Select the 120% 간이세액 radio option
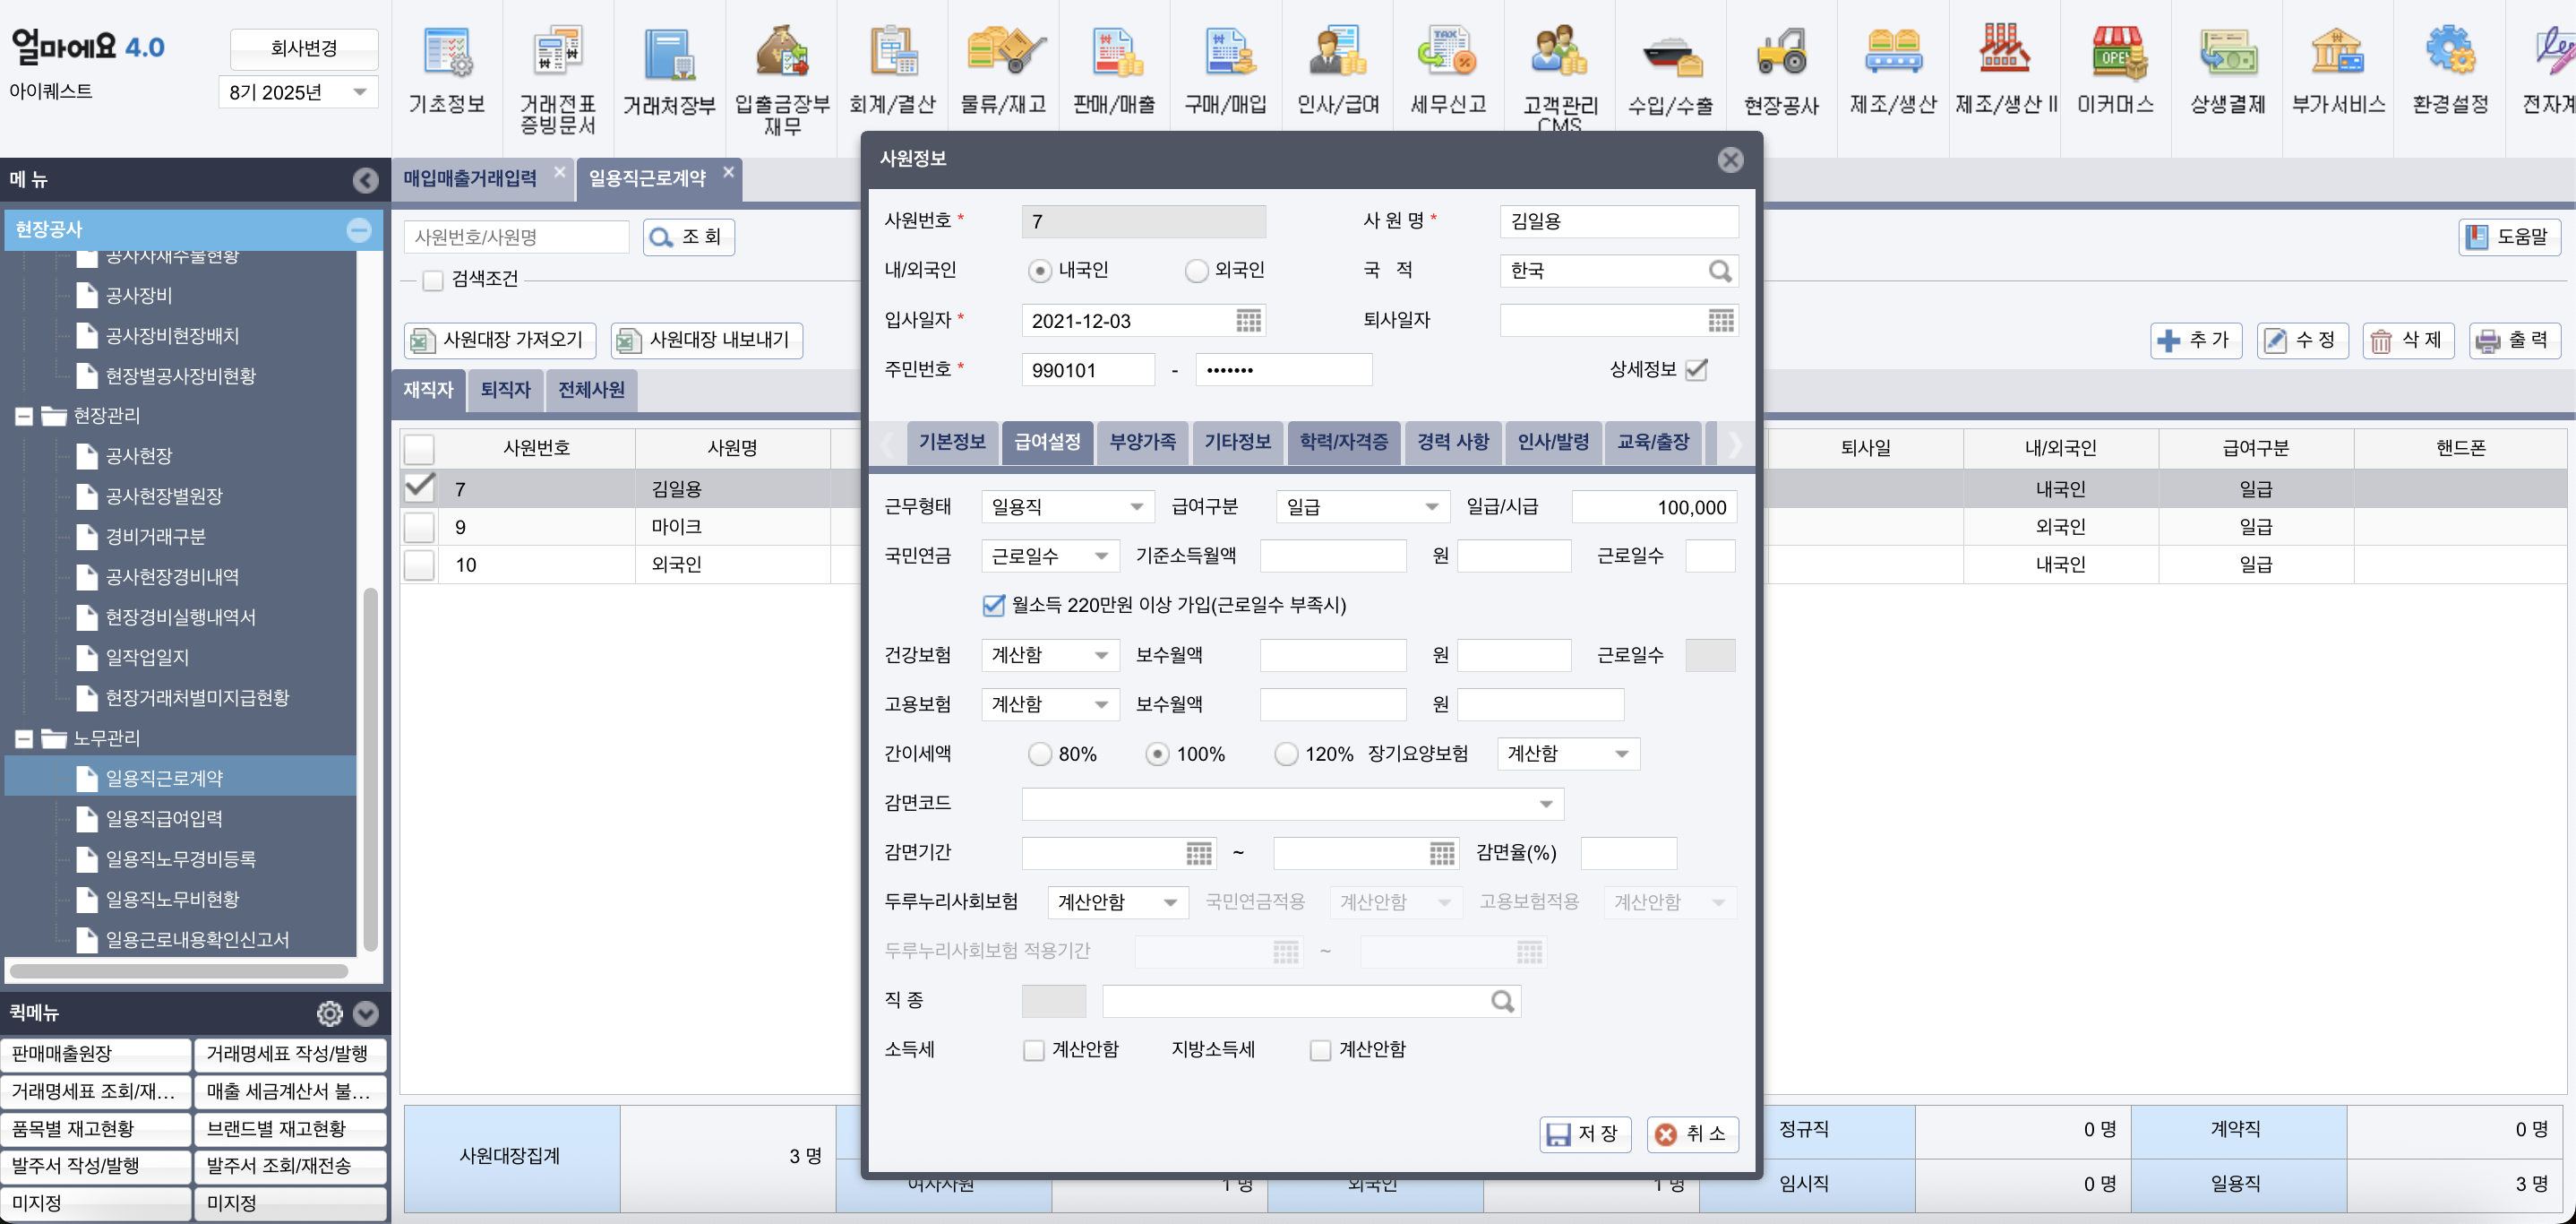2576x1224 pixels. click(1286, 754)
